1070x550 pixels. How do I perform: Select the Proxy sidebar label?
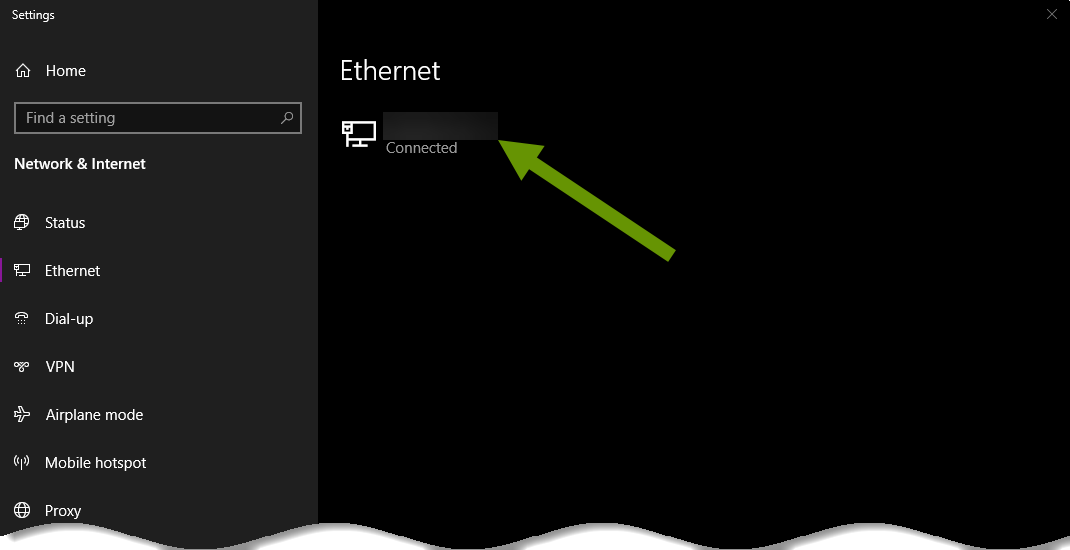(x=63, y=511)
